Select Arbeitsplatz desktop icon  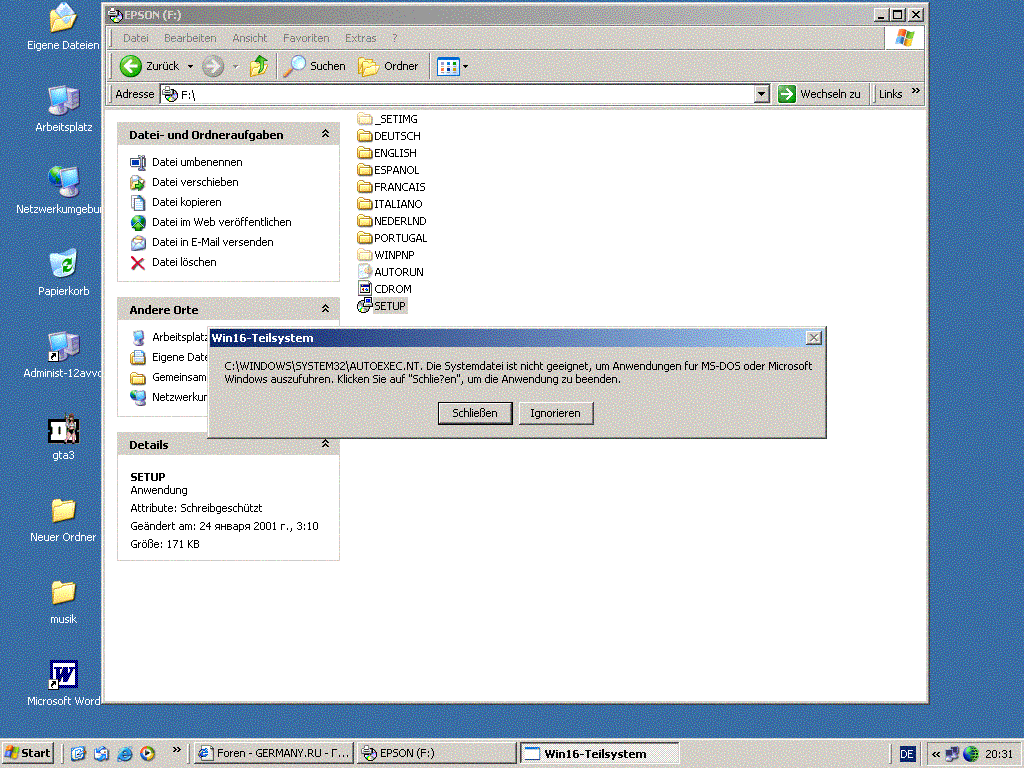tap(63, 101)
